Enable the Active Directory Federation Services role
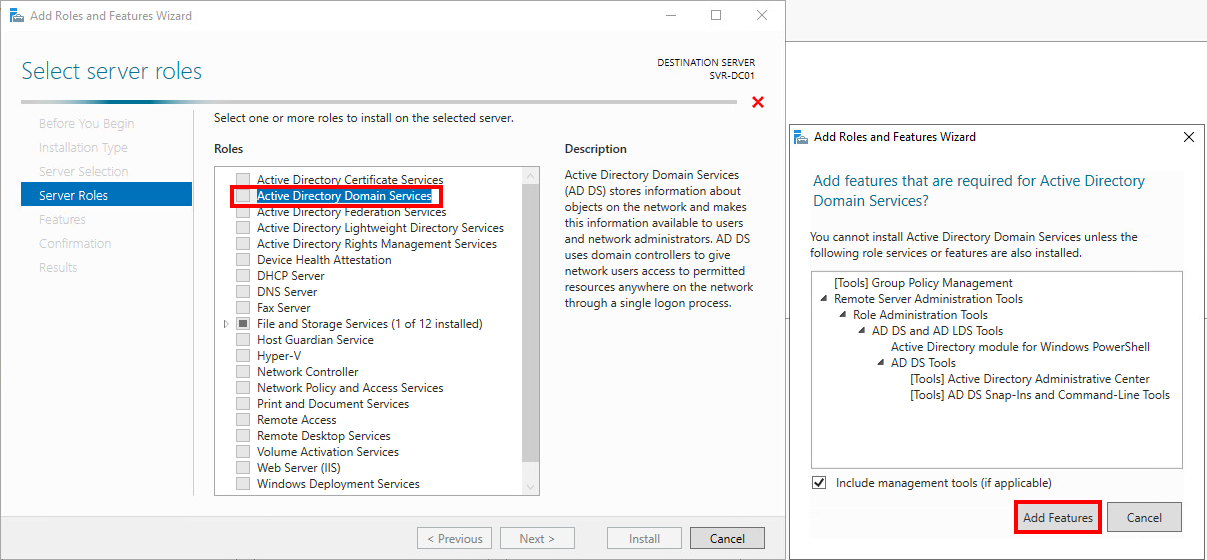1207x560 pixels. coord(243,212)
